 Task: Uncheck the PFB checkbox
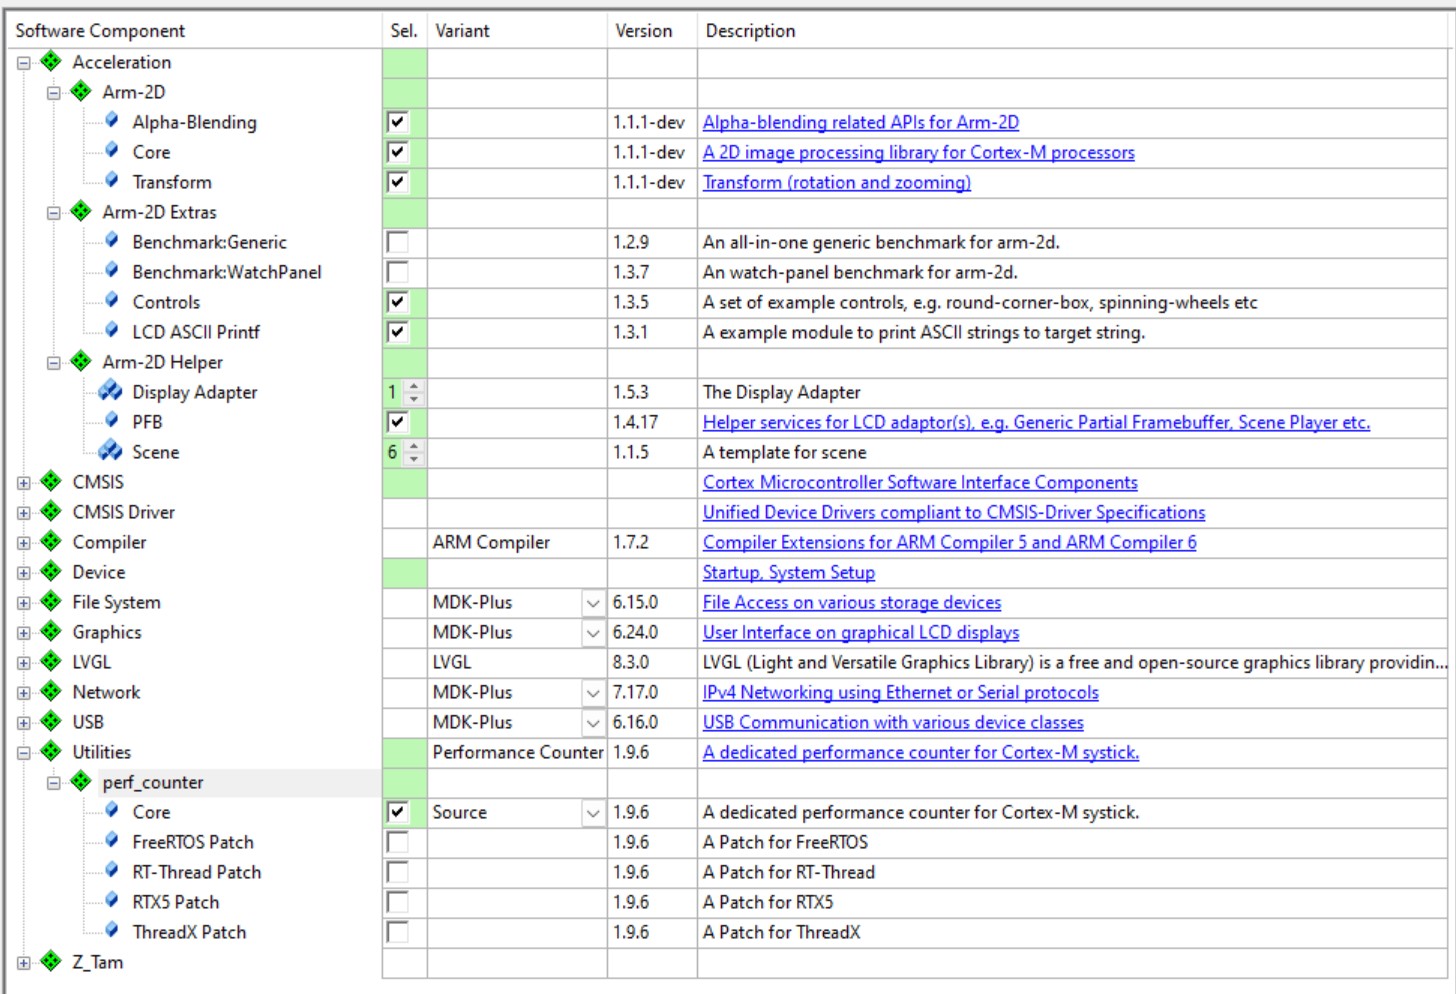[x=397, y=422]
